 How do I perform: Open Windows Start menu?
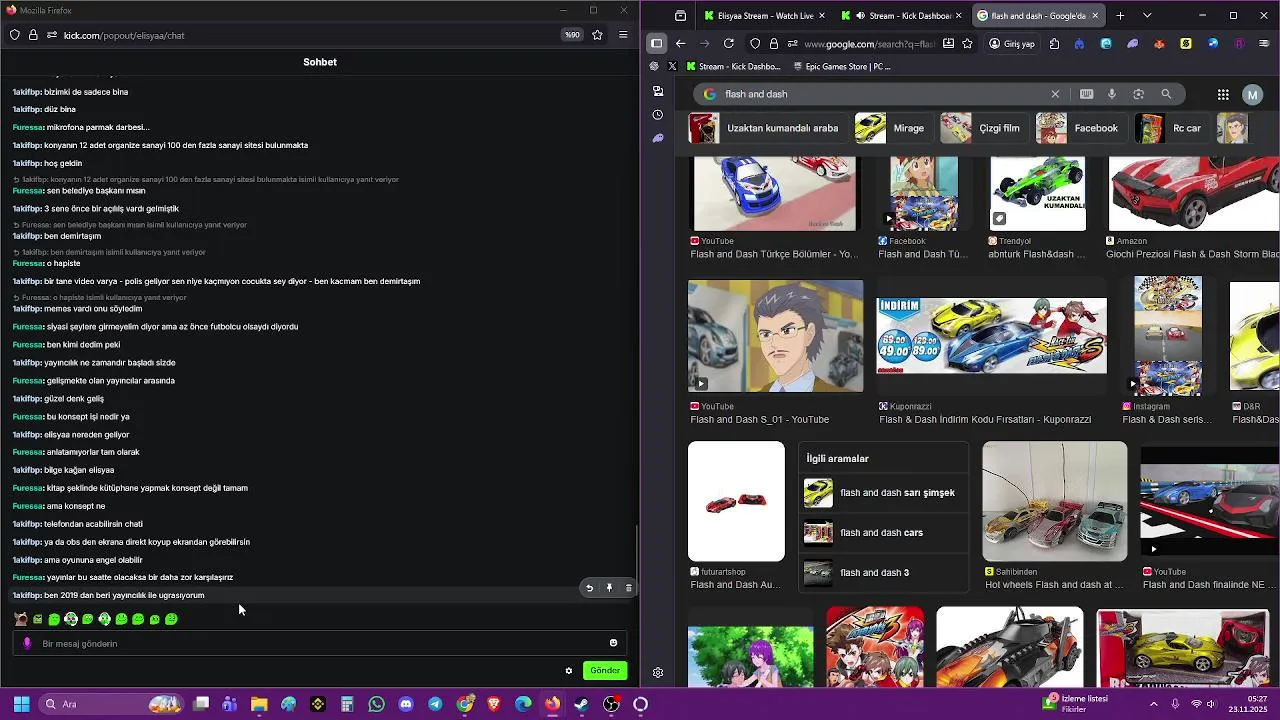click(21, 704)
